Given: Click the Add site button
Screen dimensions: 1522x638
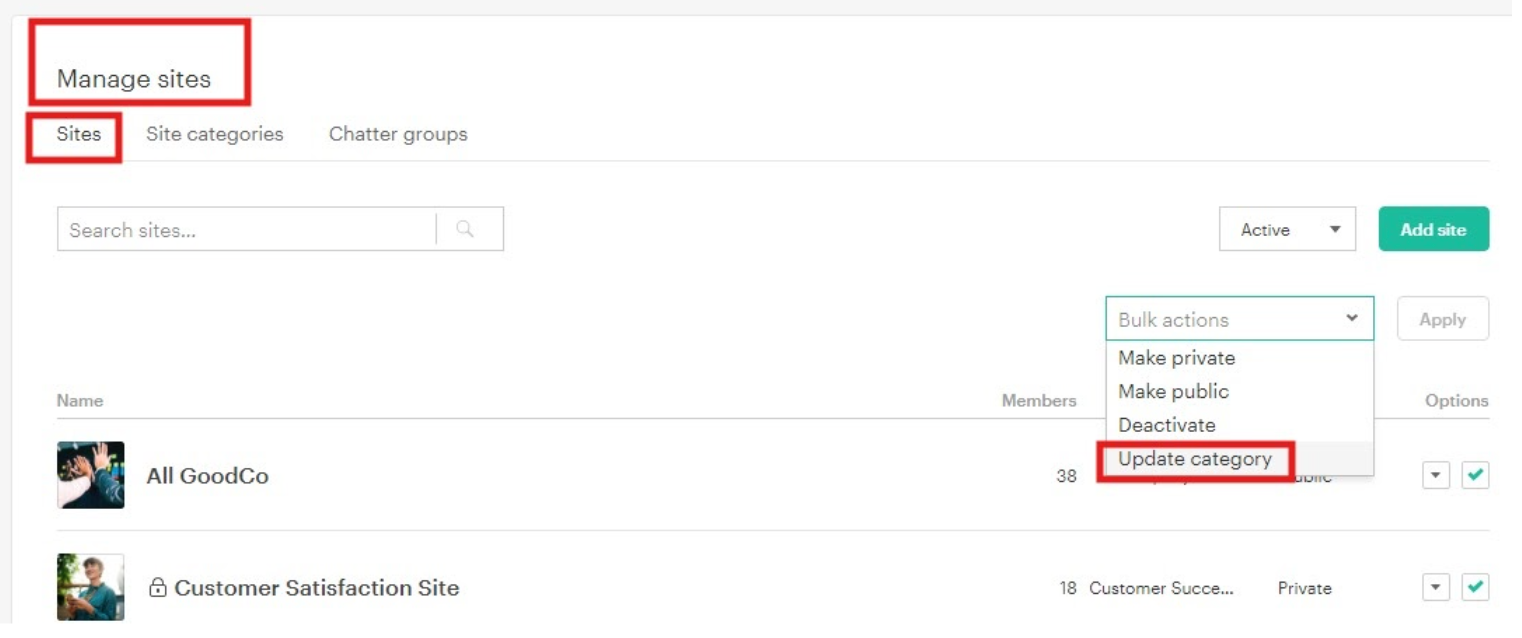Looking at the screenshot, I should (1434, 229).
